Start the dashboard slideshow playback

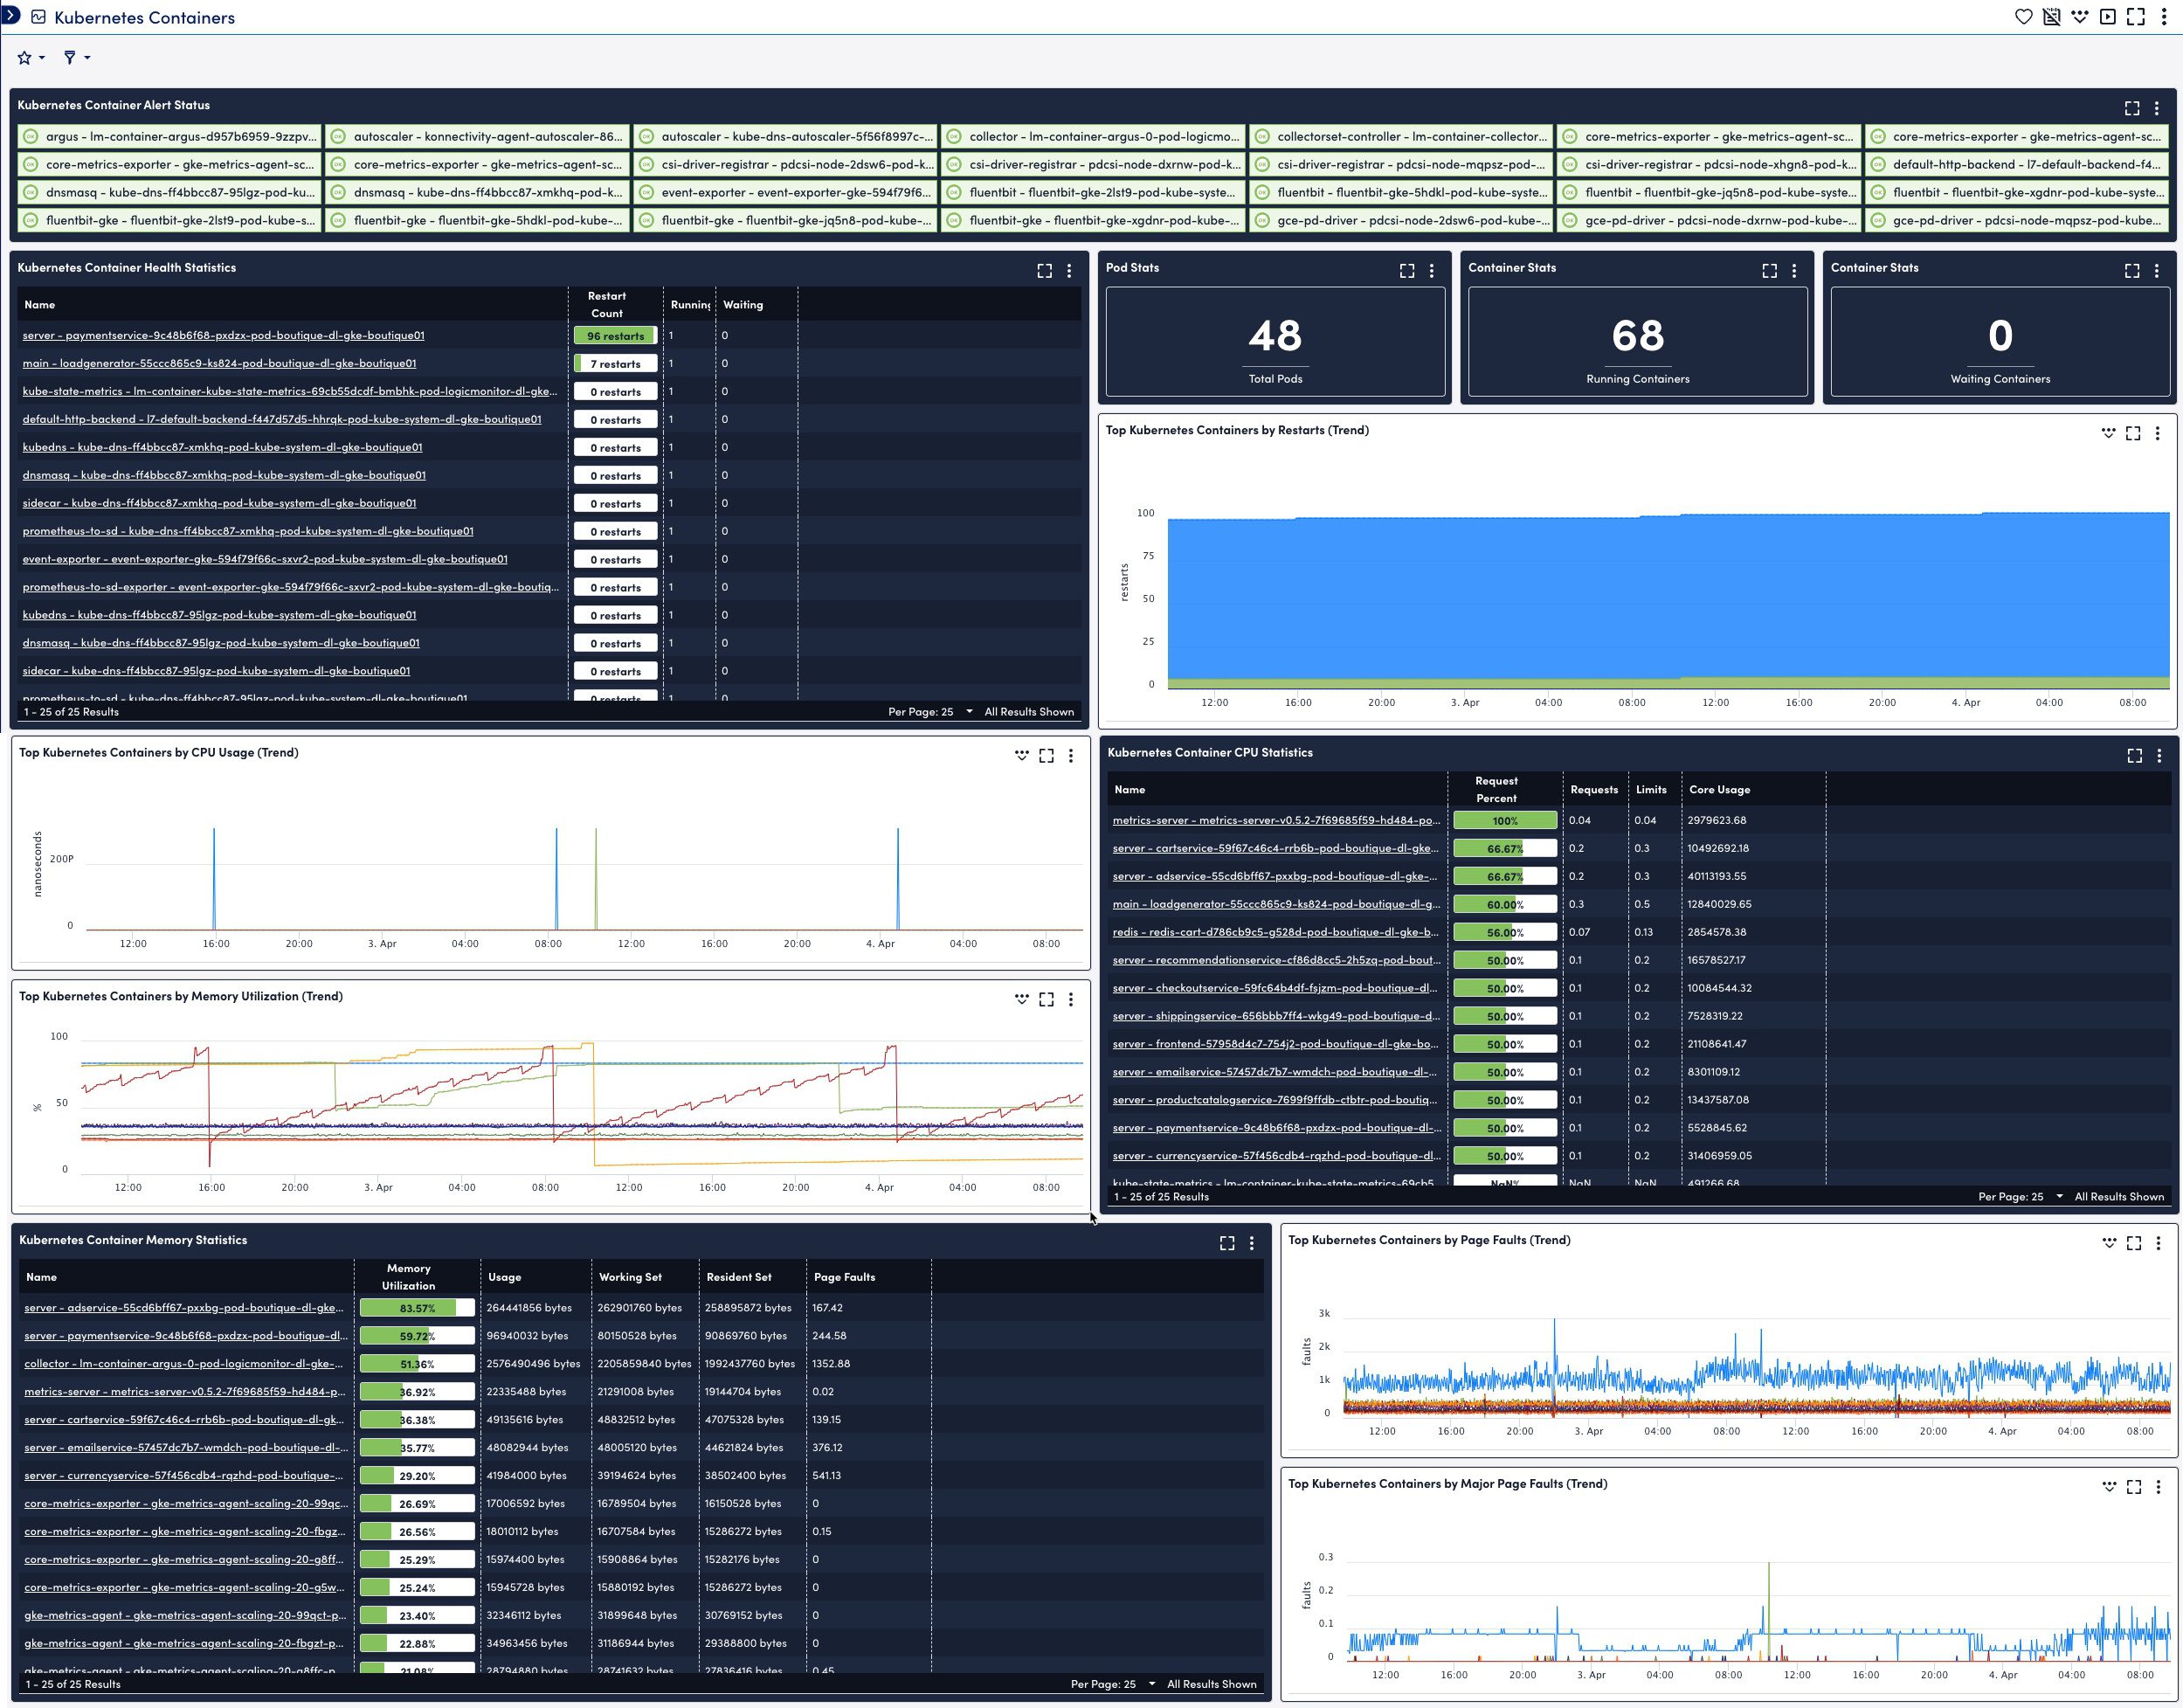(x=2107, y=17)
